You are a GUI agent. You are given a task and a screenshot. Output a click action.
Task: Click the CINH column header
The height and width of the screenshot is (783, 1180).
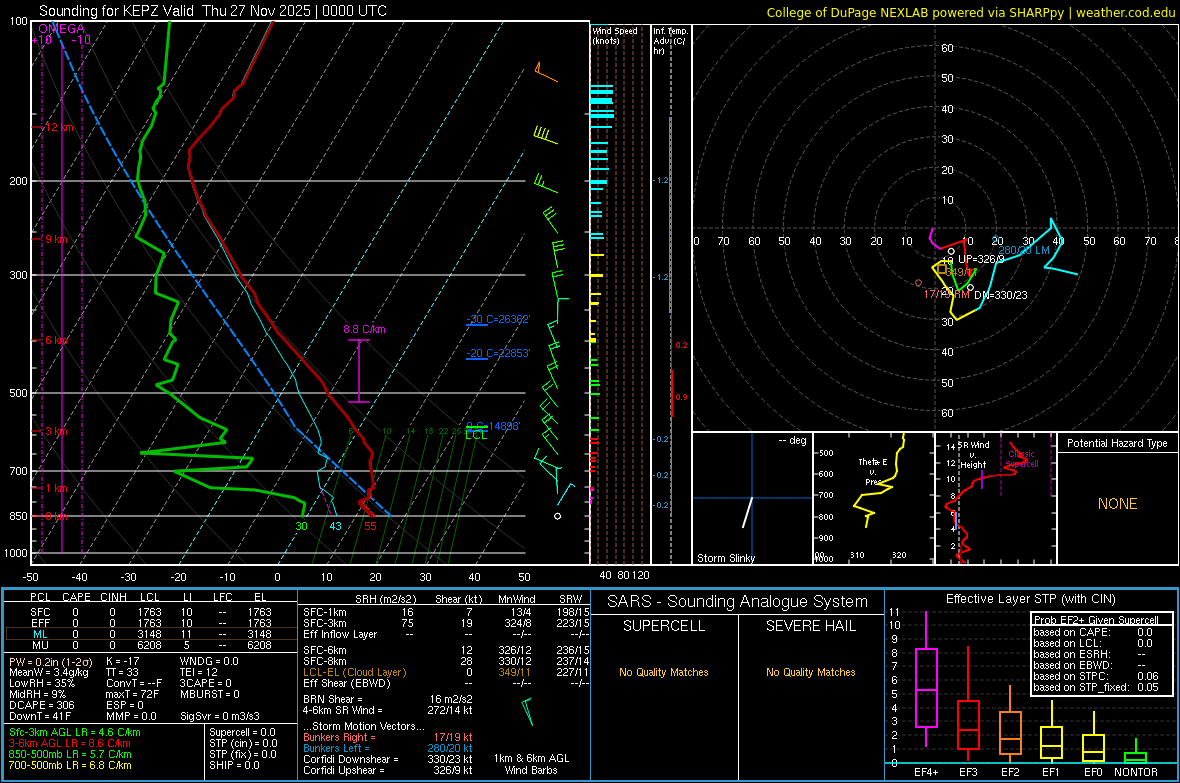[114, 597]
